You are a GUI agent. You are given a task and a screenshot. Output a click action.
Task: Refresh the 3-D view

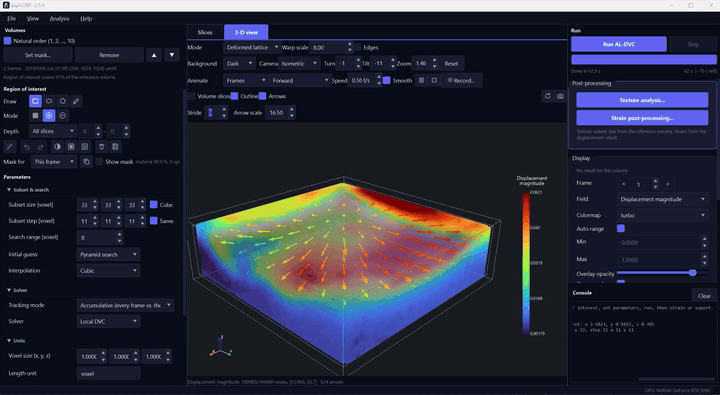pos(547,96)
